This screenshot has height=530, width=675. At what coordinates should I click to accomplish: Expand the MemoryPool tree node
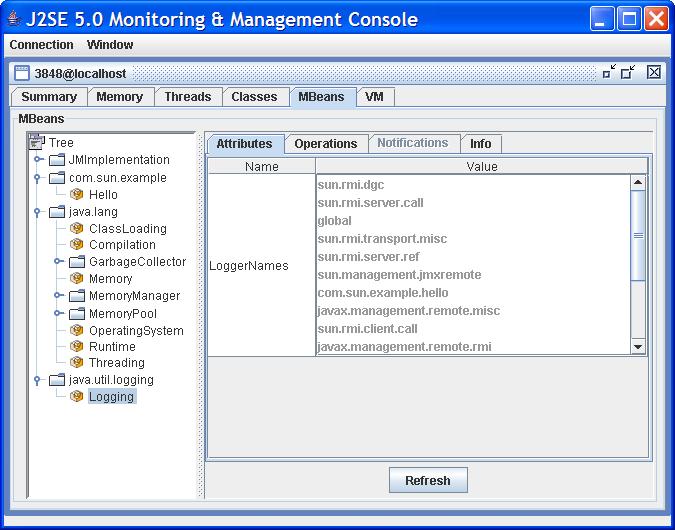coord(58,314)
